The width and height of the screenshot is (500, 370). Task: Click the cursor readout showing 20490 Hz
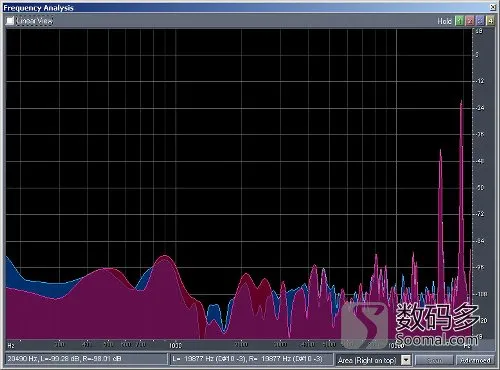pos(86,359)
